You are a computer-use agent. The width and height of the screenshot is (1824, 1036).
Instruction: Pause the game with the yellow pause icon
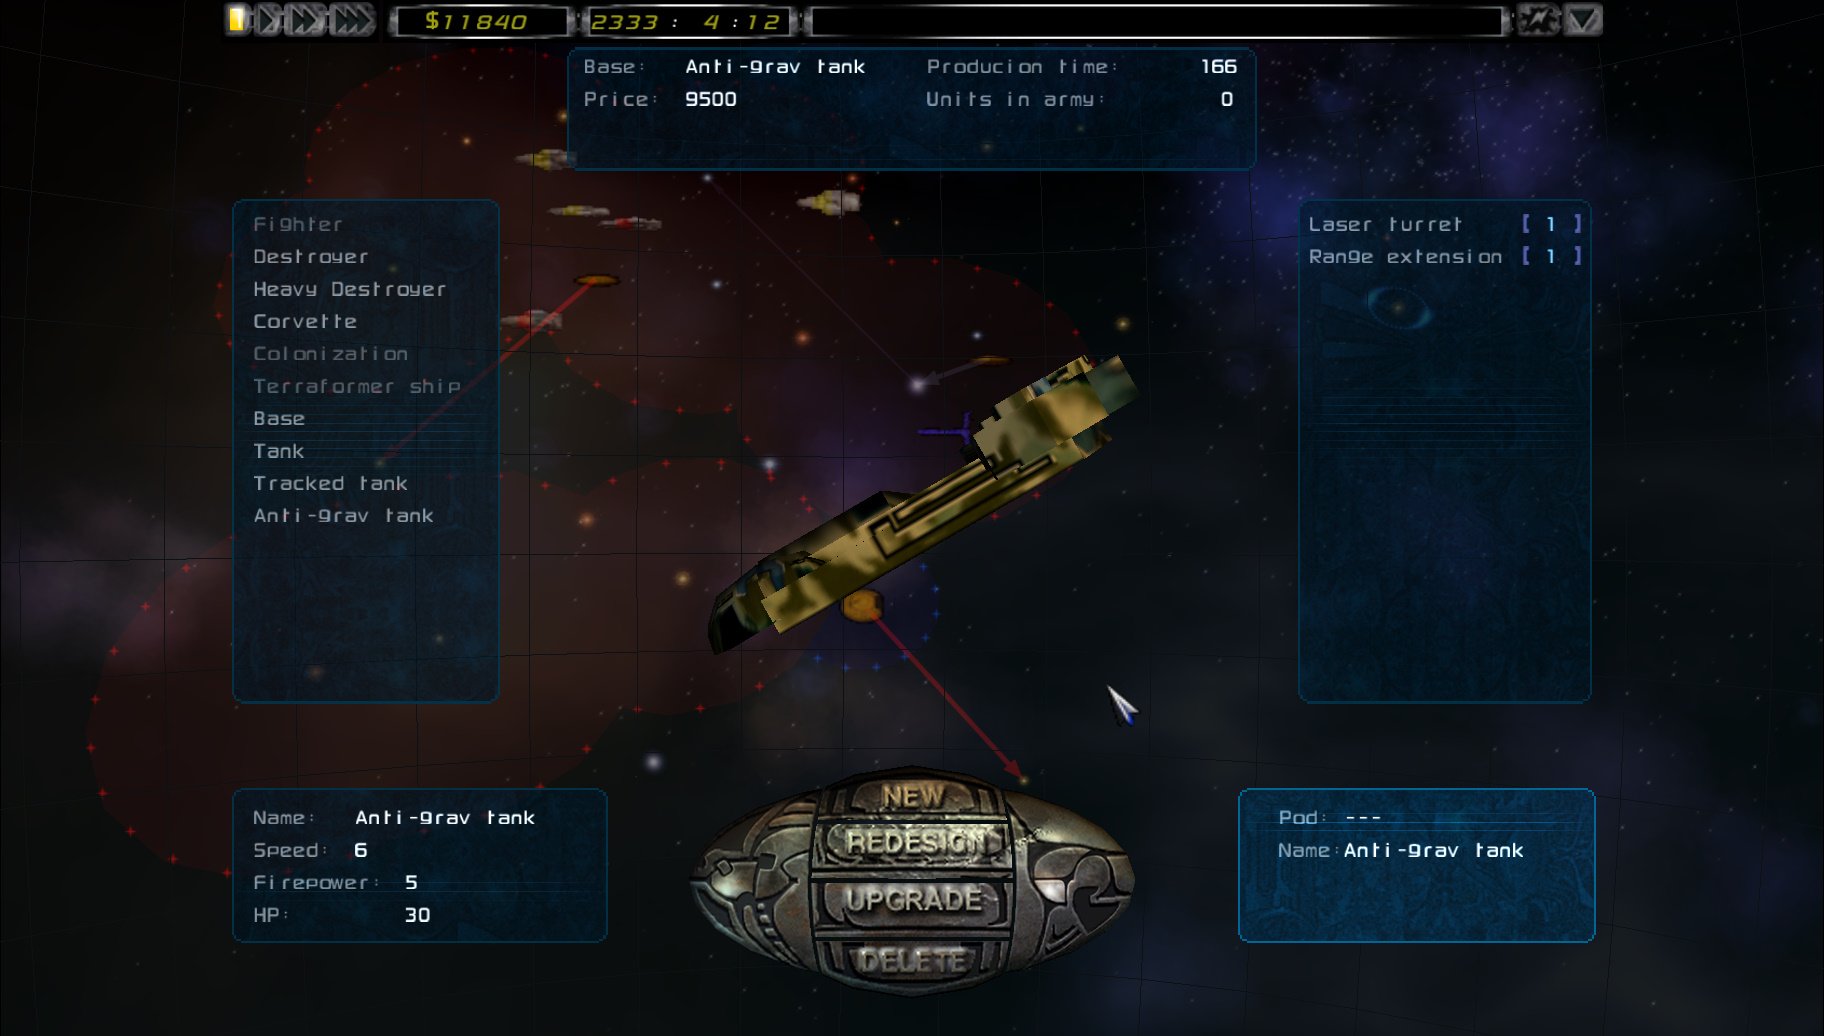pos(237,20)
